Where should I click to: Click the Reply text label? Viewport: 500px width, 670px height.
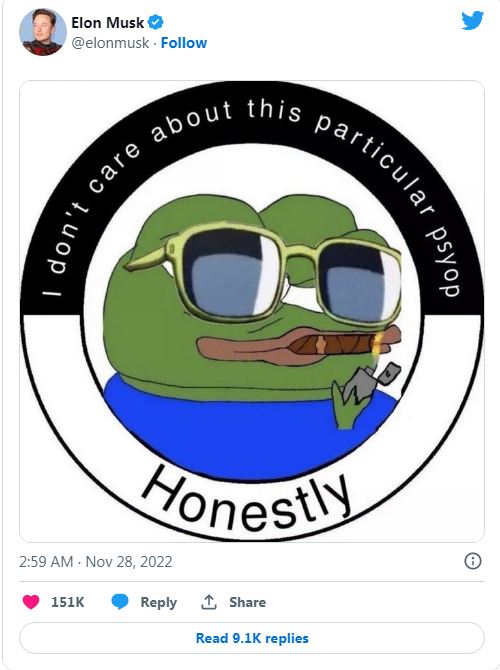159,602
